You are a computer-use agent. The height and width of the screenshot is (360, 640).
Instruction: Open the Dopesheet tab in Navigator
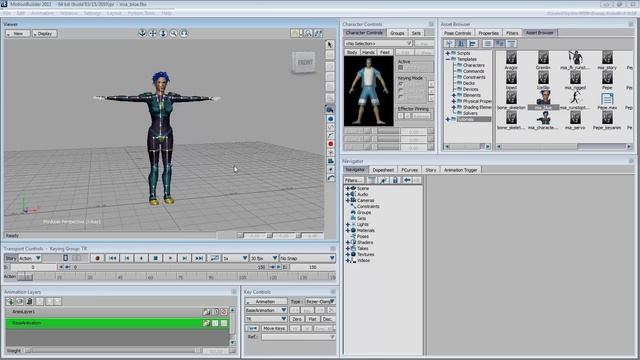pos(383,170)
